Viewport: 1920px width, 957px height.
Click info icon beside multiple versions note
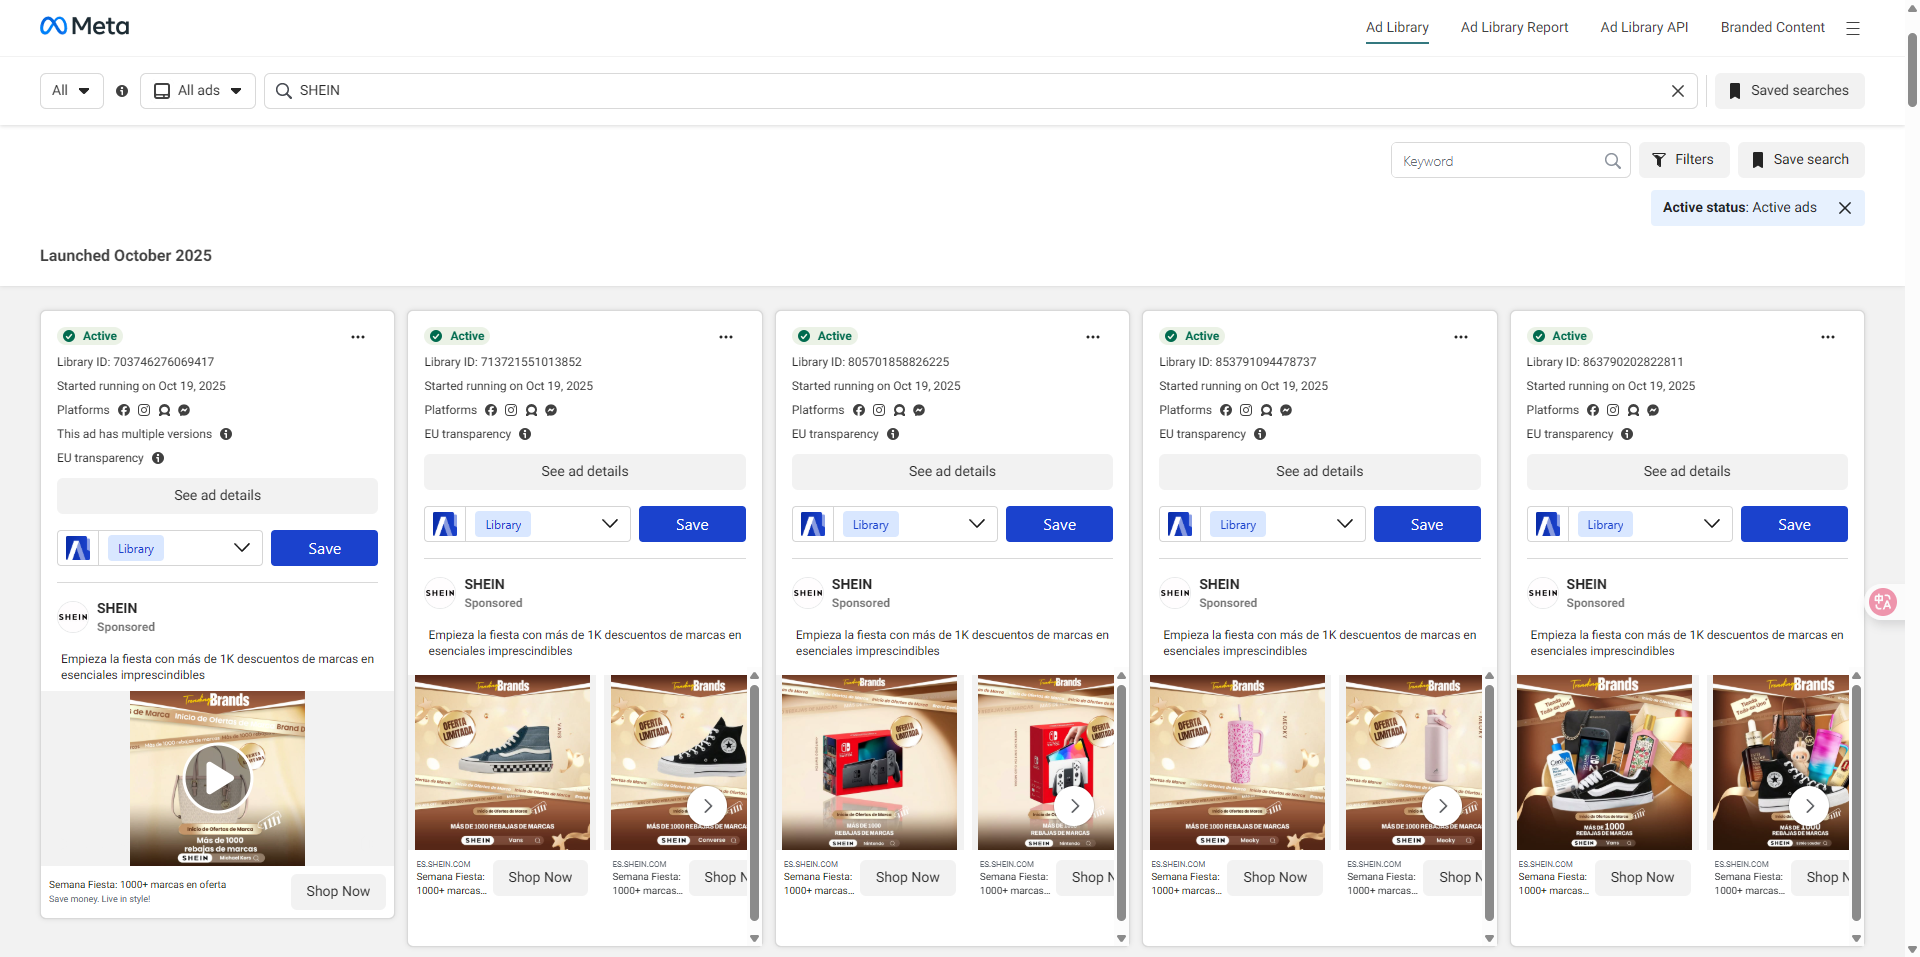[226, 434]
